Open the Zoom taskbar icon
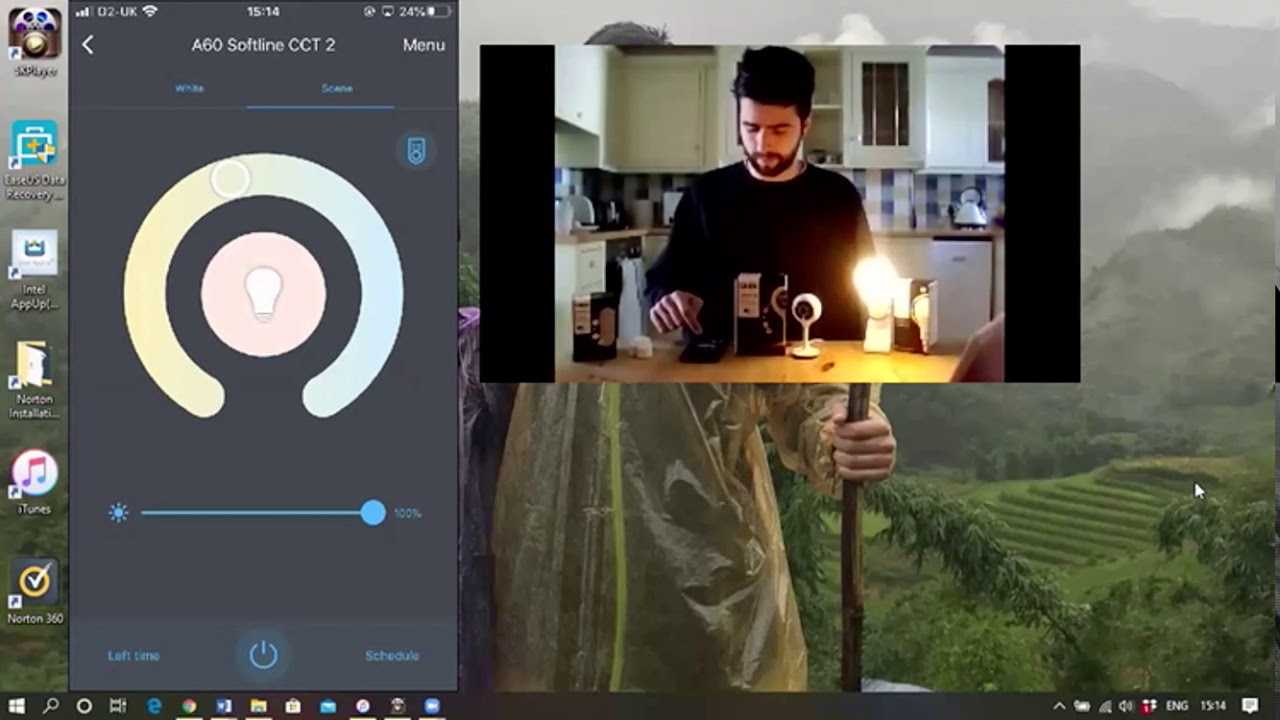1280x720 pixels. [432, 706]
